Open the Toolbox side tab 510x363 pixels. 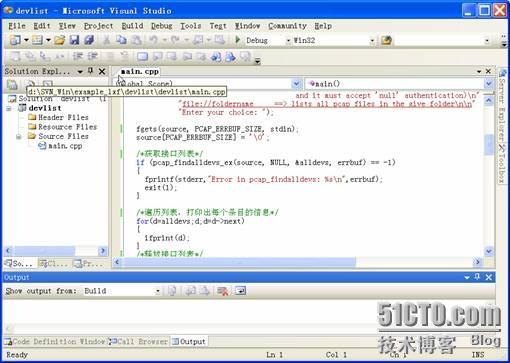[x=502, y=164]
